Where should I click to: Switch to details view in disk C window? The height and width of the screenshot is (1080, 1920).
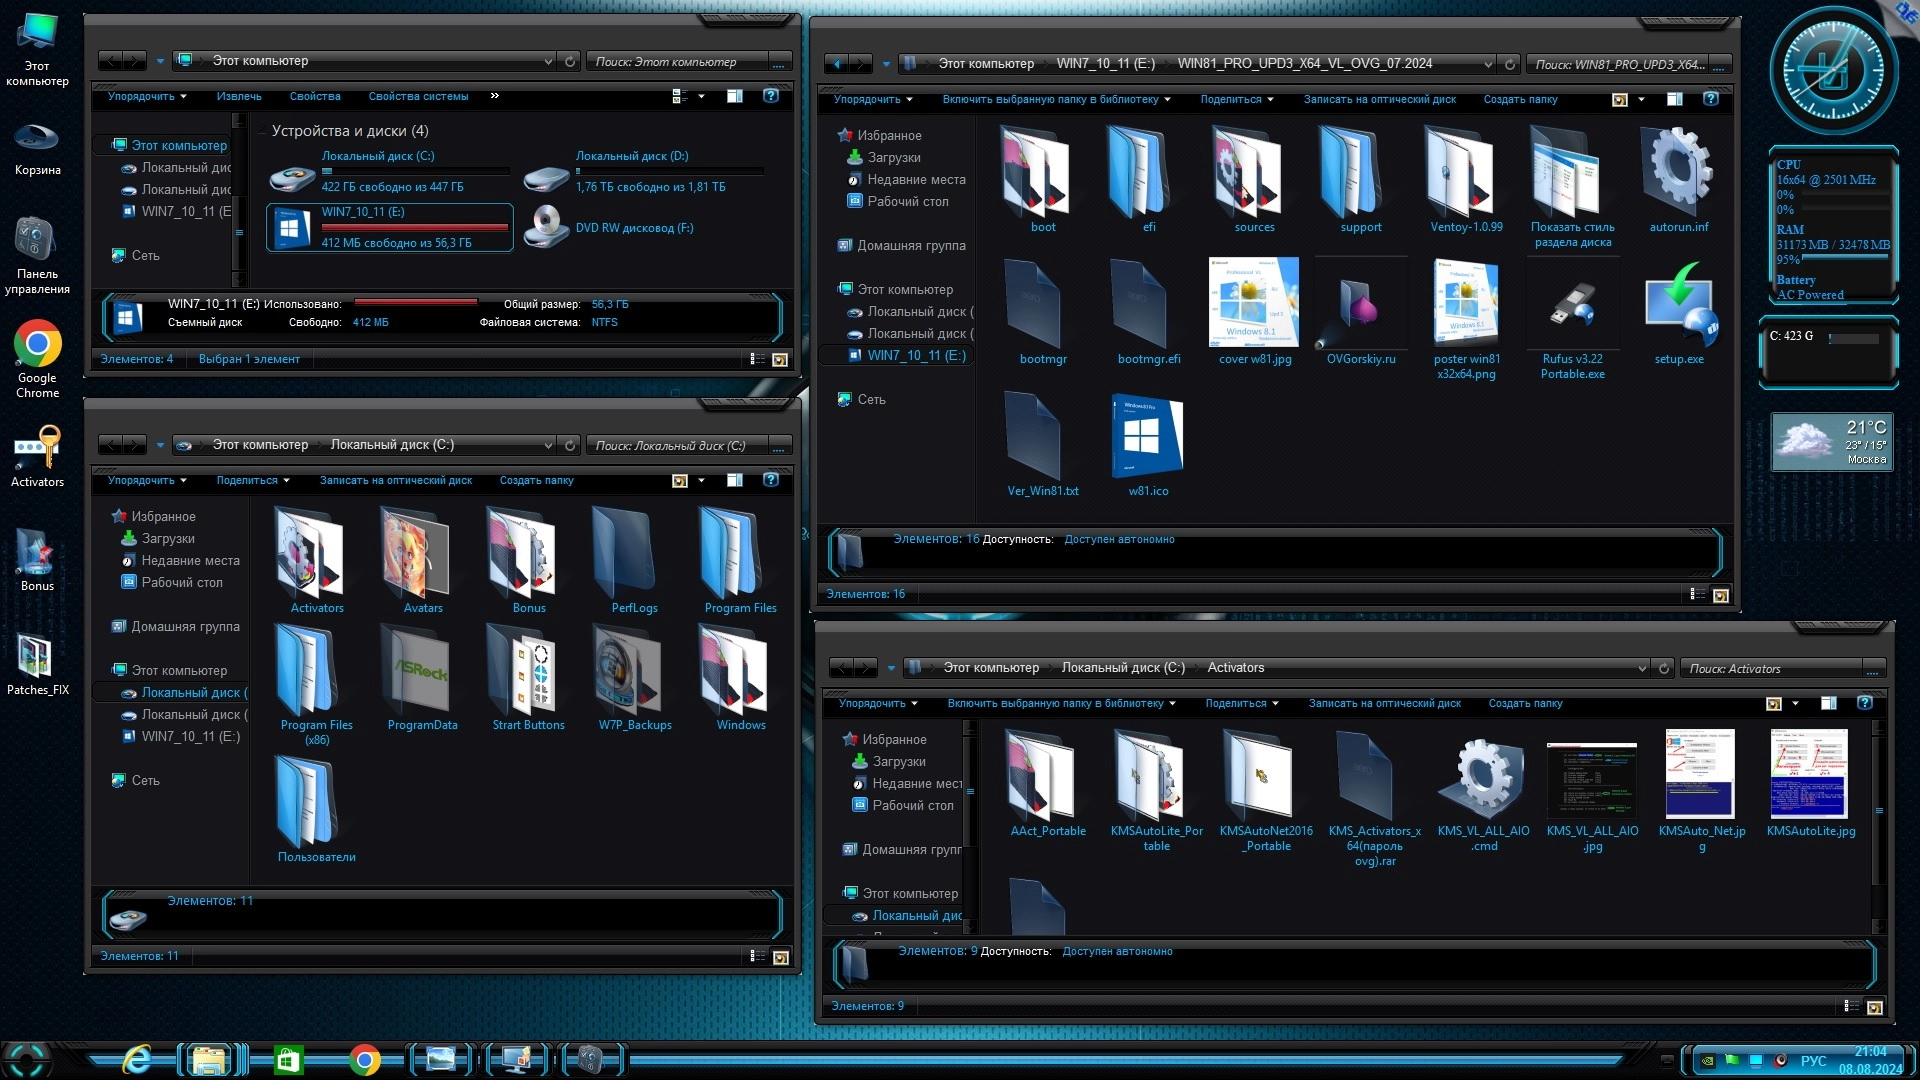point(757,957)
